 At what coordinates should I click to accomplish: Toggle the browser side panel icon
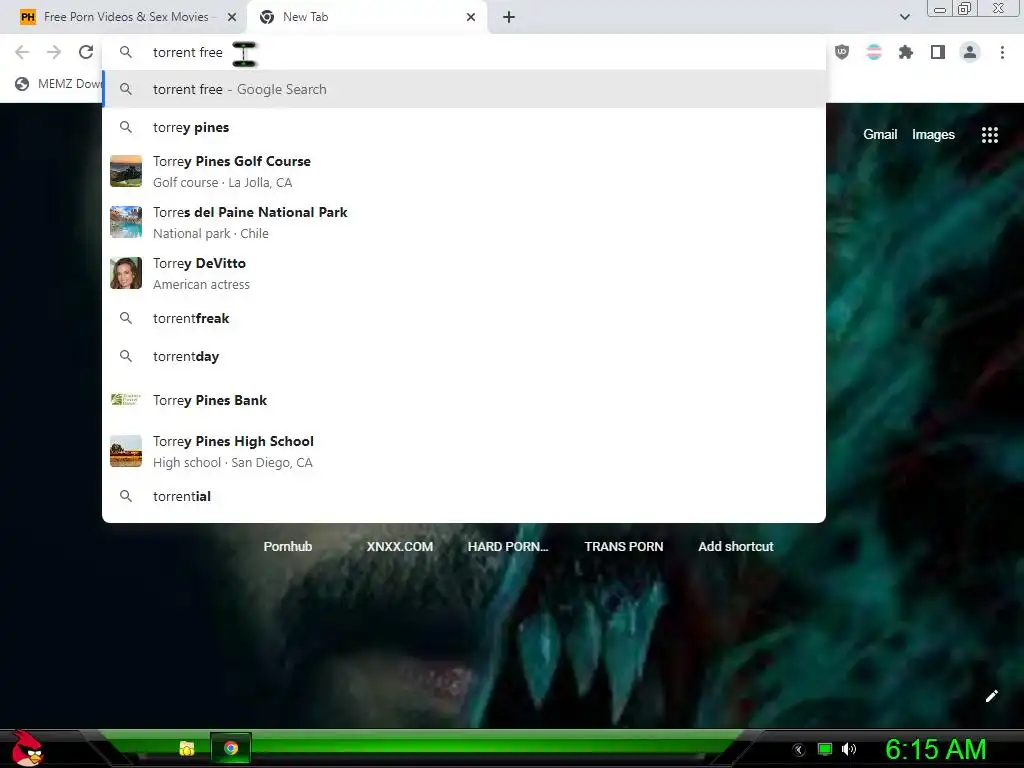click(938, 52)
